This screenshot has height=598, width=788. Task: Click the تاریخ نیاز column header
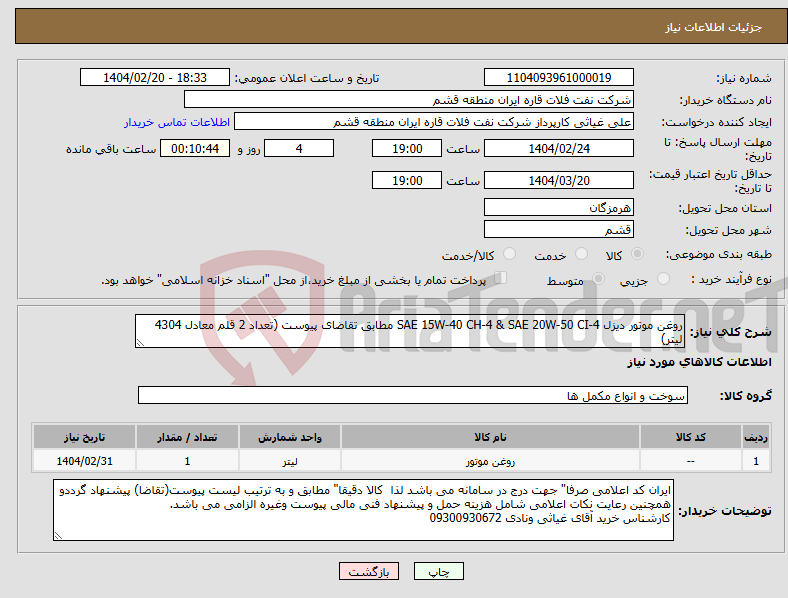(x=84, y=437)
